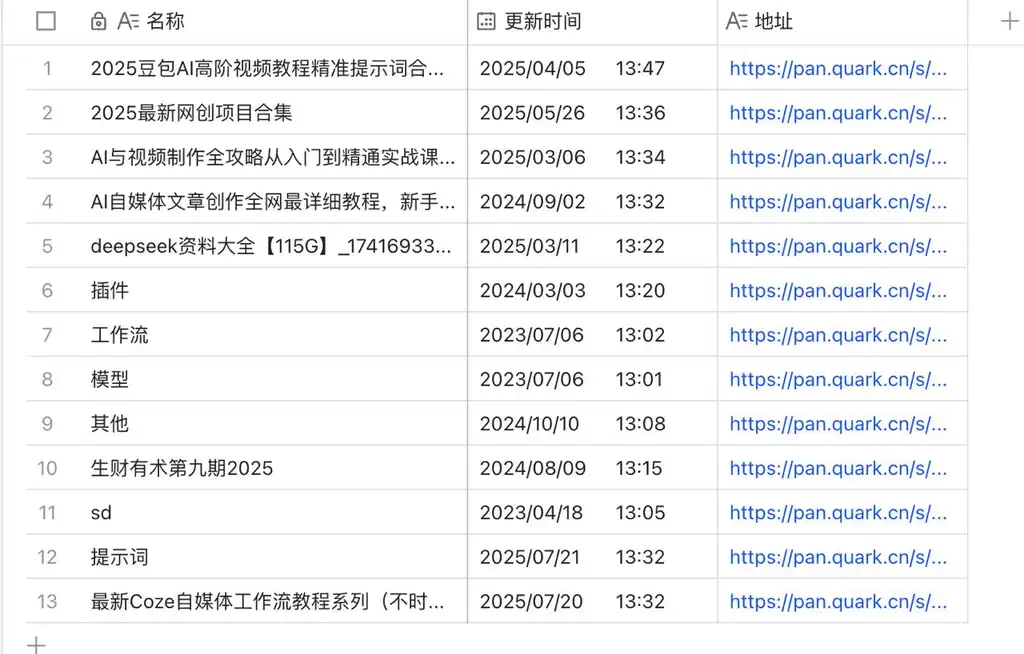Viewport: 1024px width, 654px height.
Task: Tick the select-all checkbox in header
Action: point(46,21)
